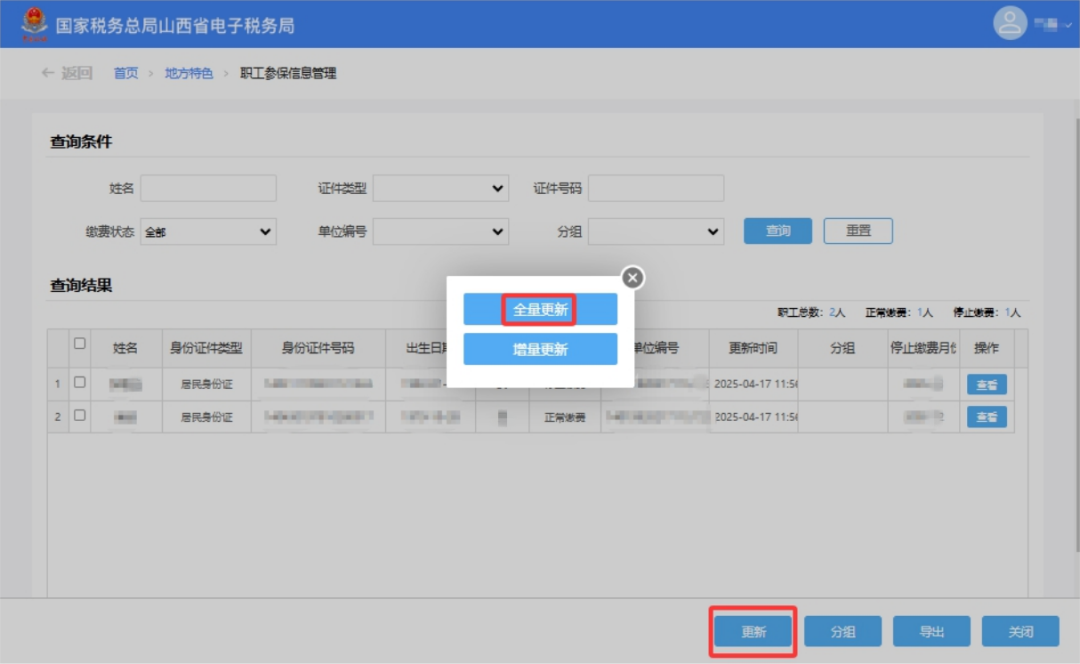Click 查看 button in row 2
This screenshot has height=664, width=1080.
coord(986,417)
